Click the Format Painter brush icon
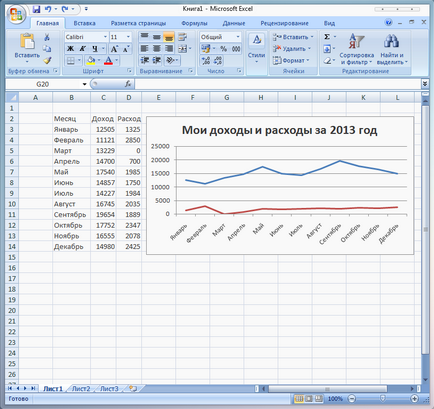 47,60
